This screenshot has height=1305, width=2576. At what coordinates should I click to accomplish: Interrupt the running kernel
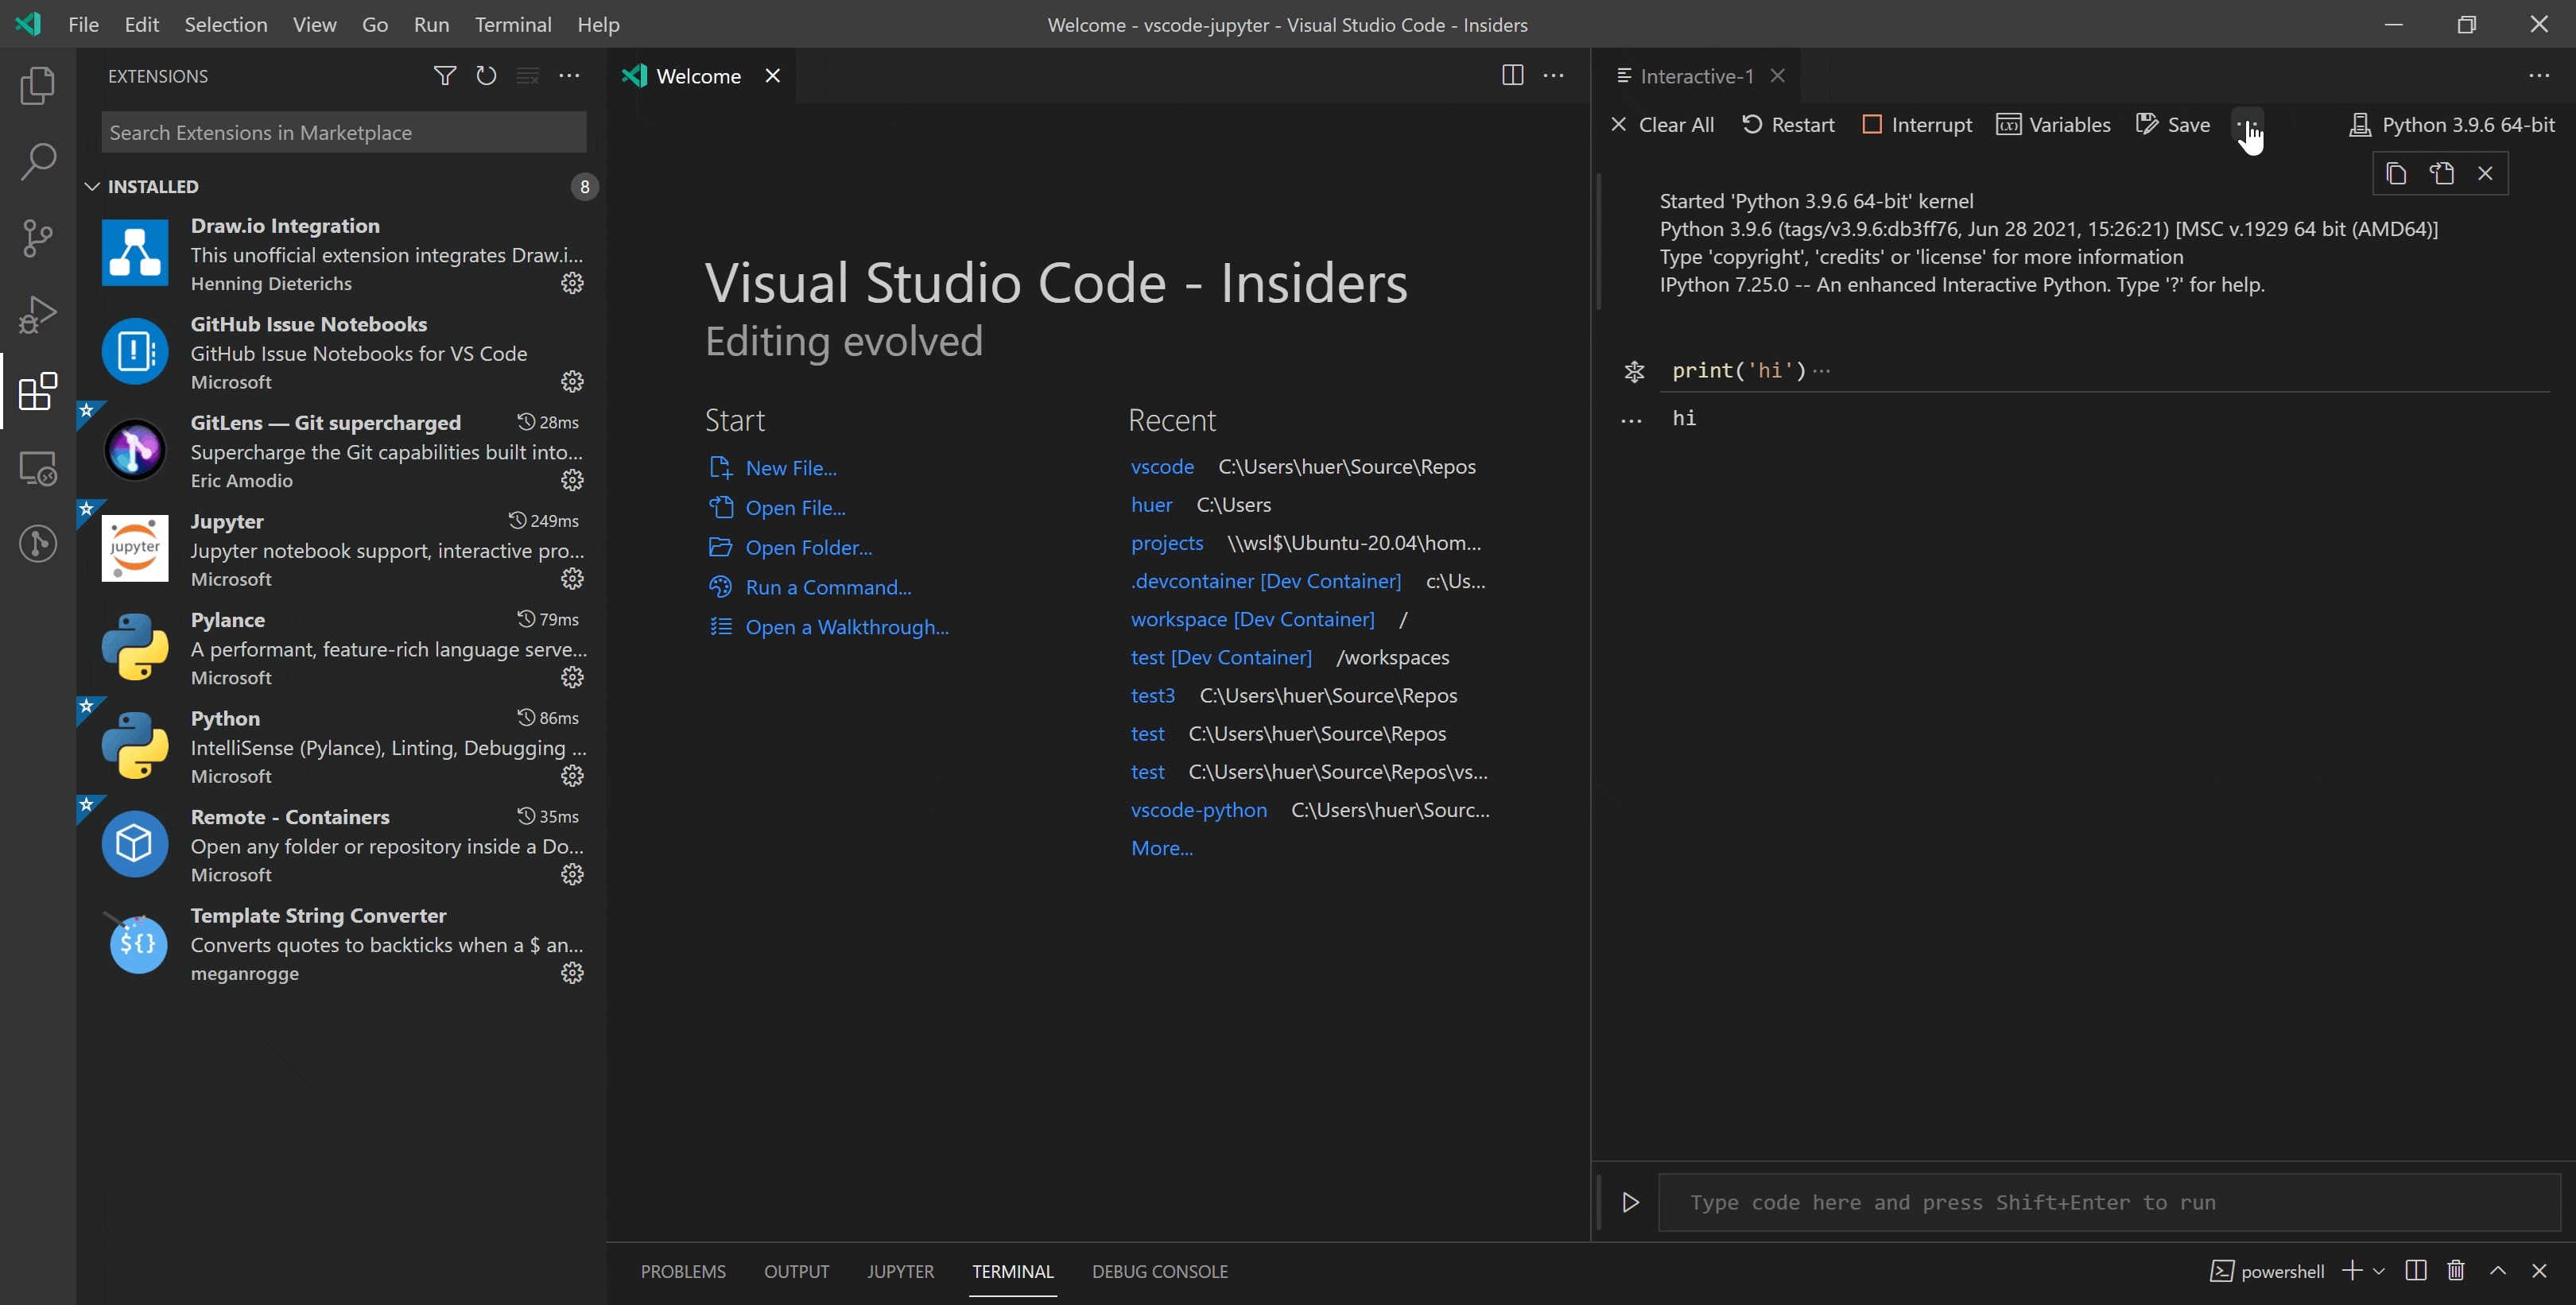tap(1917, 125)
